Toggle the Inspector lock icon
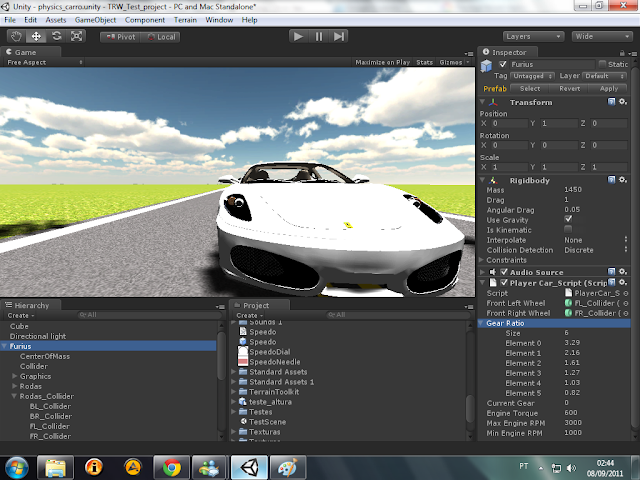This screenshot has height=480, width=640. tap(622, 53)
